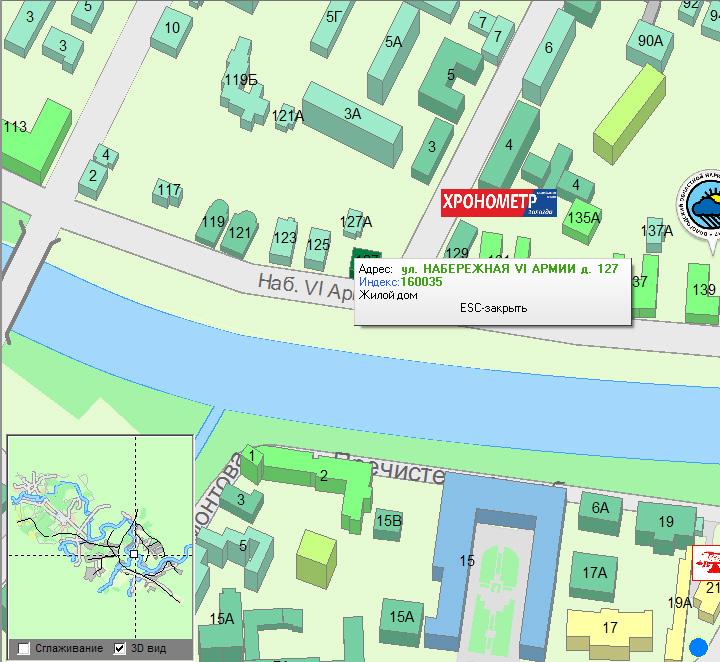Click the Сглаживание label text
The height and width of the screenshot is (662, 720).
click(x=68, y=648)
